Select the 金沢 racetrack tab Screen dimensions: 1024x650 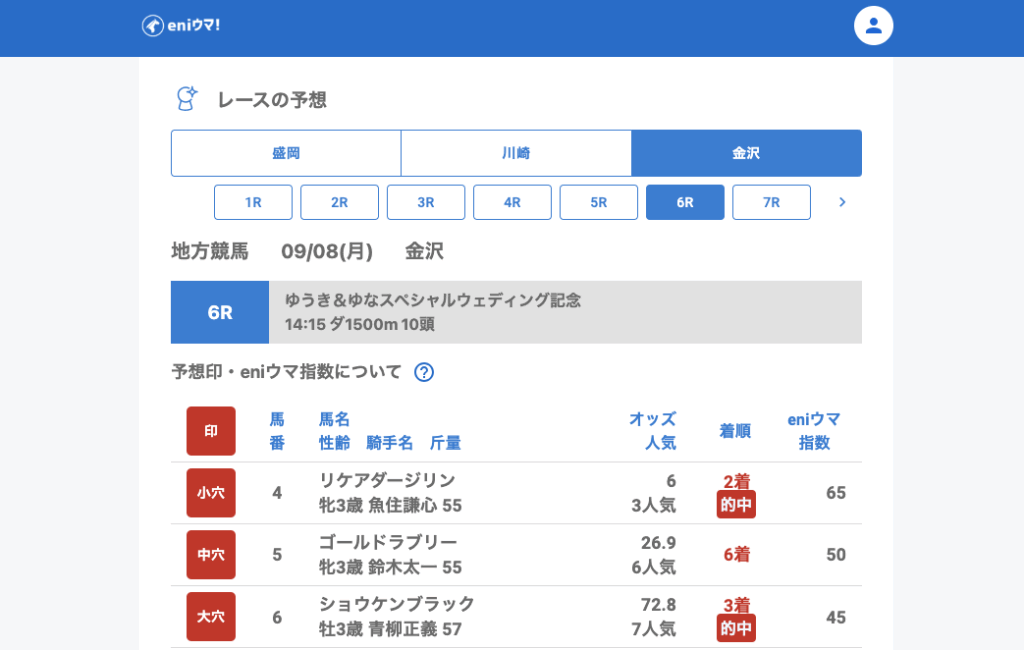[746, 153]
